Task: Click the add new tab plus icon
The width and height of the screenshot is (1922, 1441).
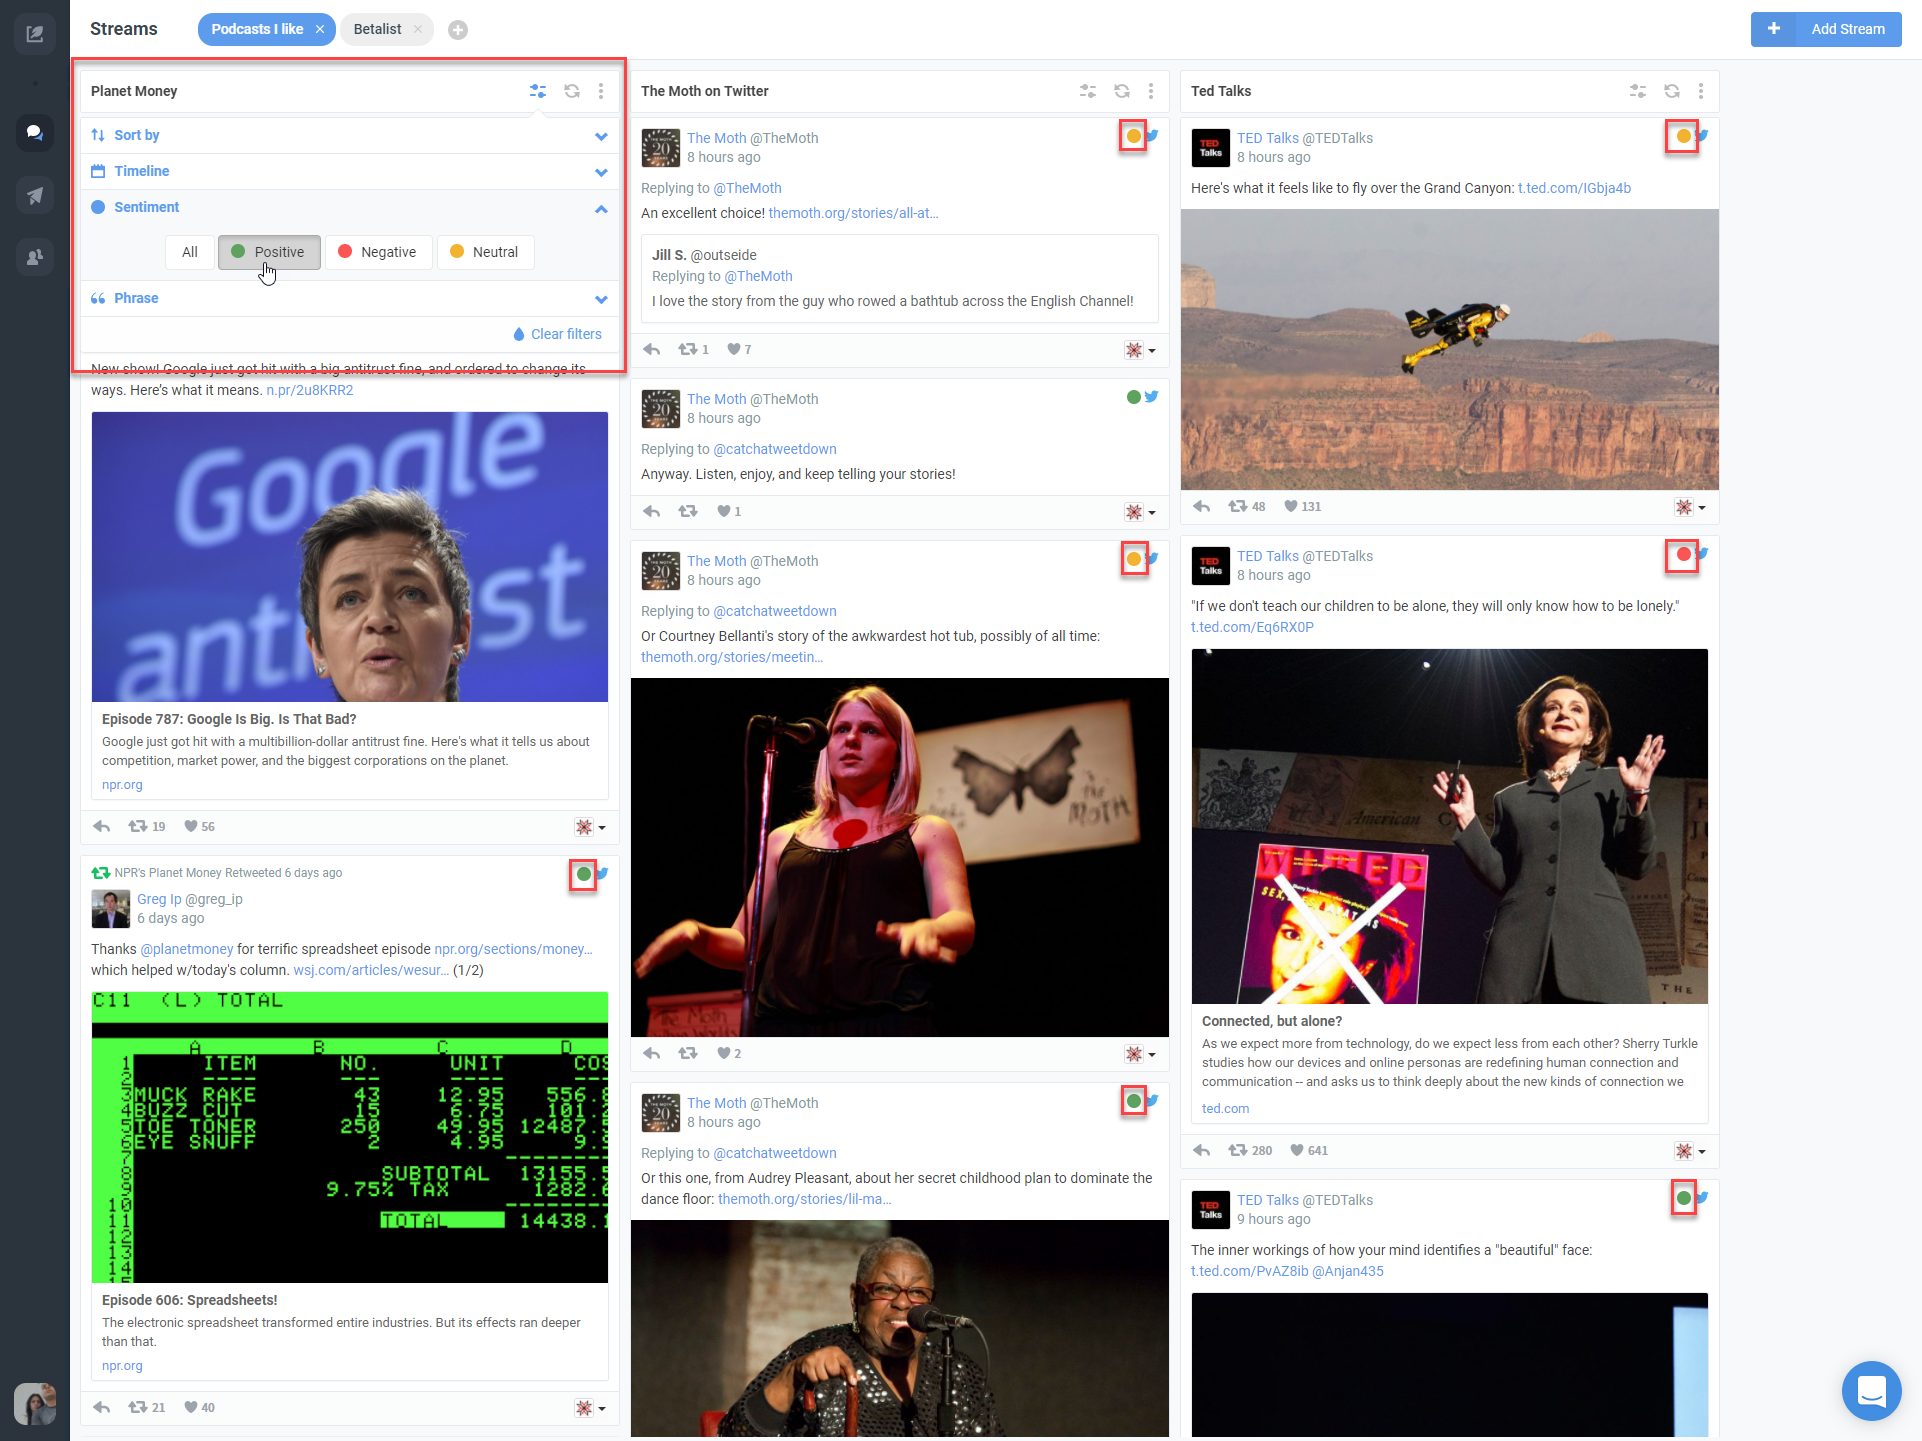Action: tap(458, 30)
